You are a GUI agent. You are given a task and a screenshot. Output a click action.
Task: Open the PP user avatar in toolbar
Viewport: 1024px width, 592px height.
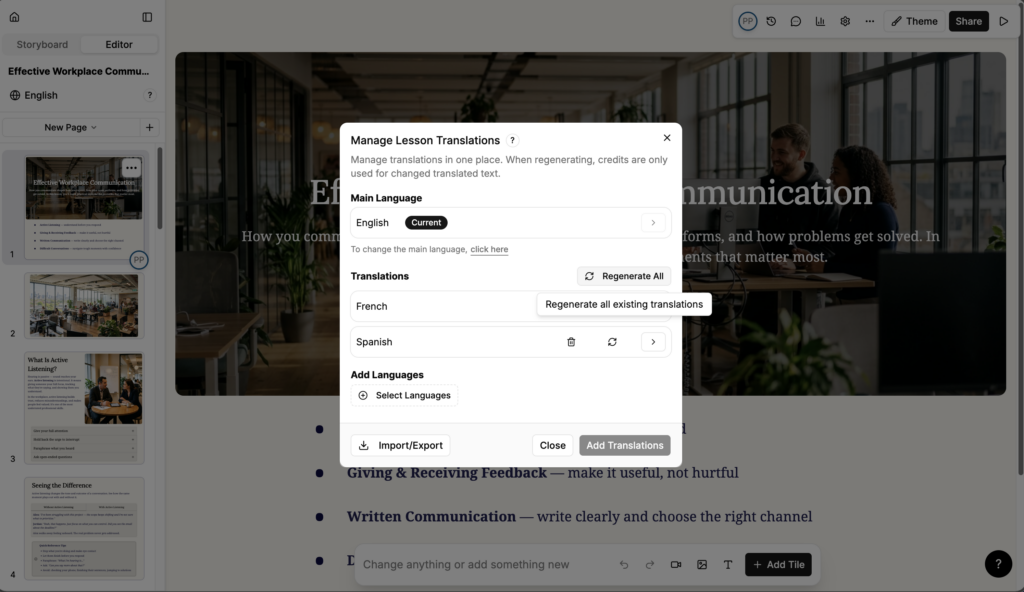click(747, 21)
